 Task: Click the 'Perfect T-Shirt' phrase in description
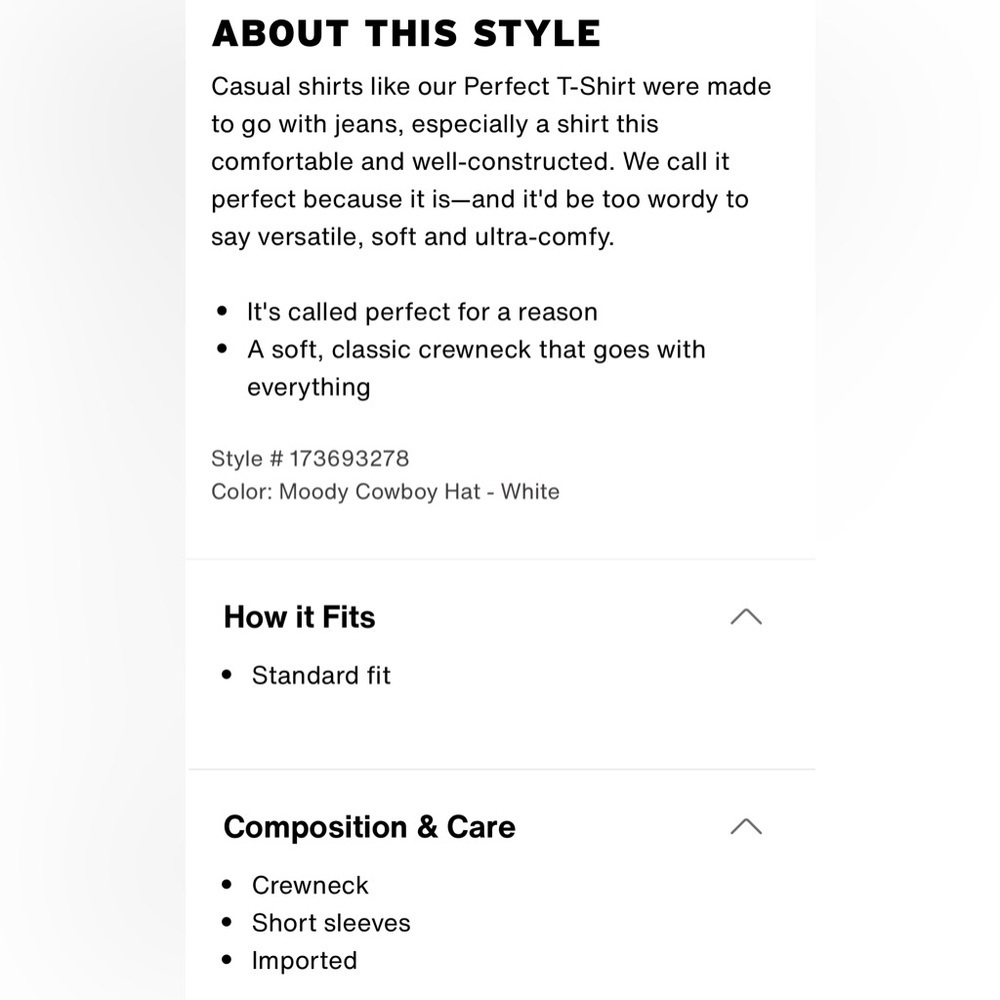tap(550, 87)
